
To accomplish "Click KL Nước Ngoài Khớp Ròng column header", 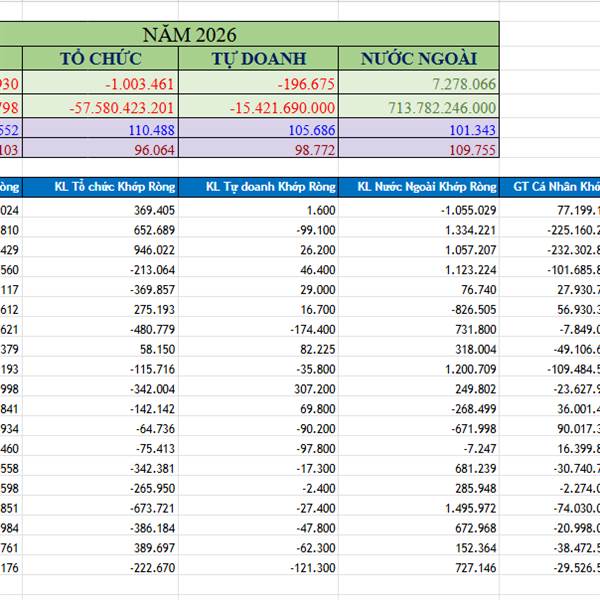I will tap(419, 187).
